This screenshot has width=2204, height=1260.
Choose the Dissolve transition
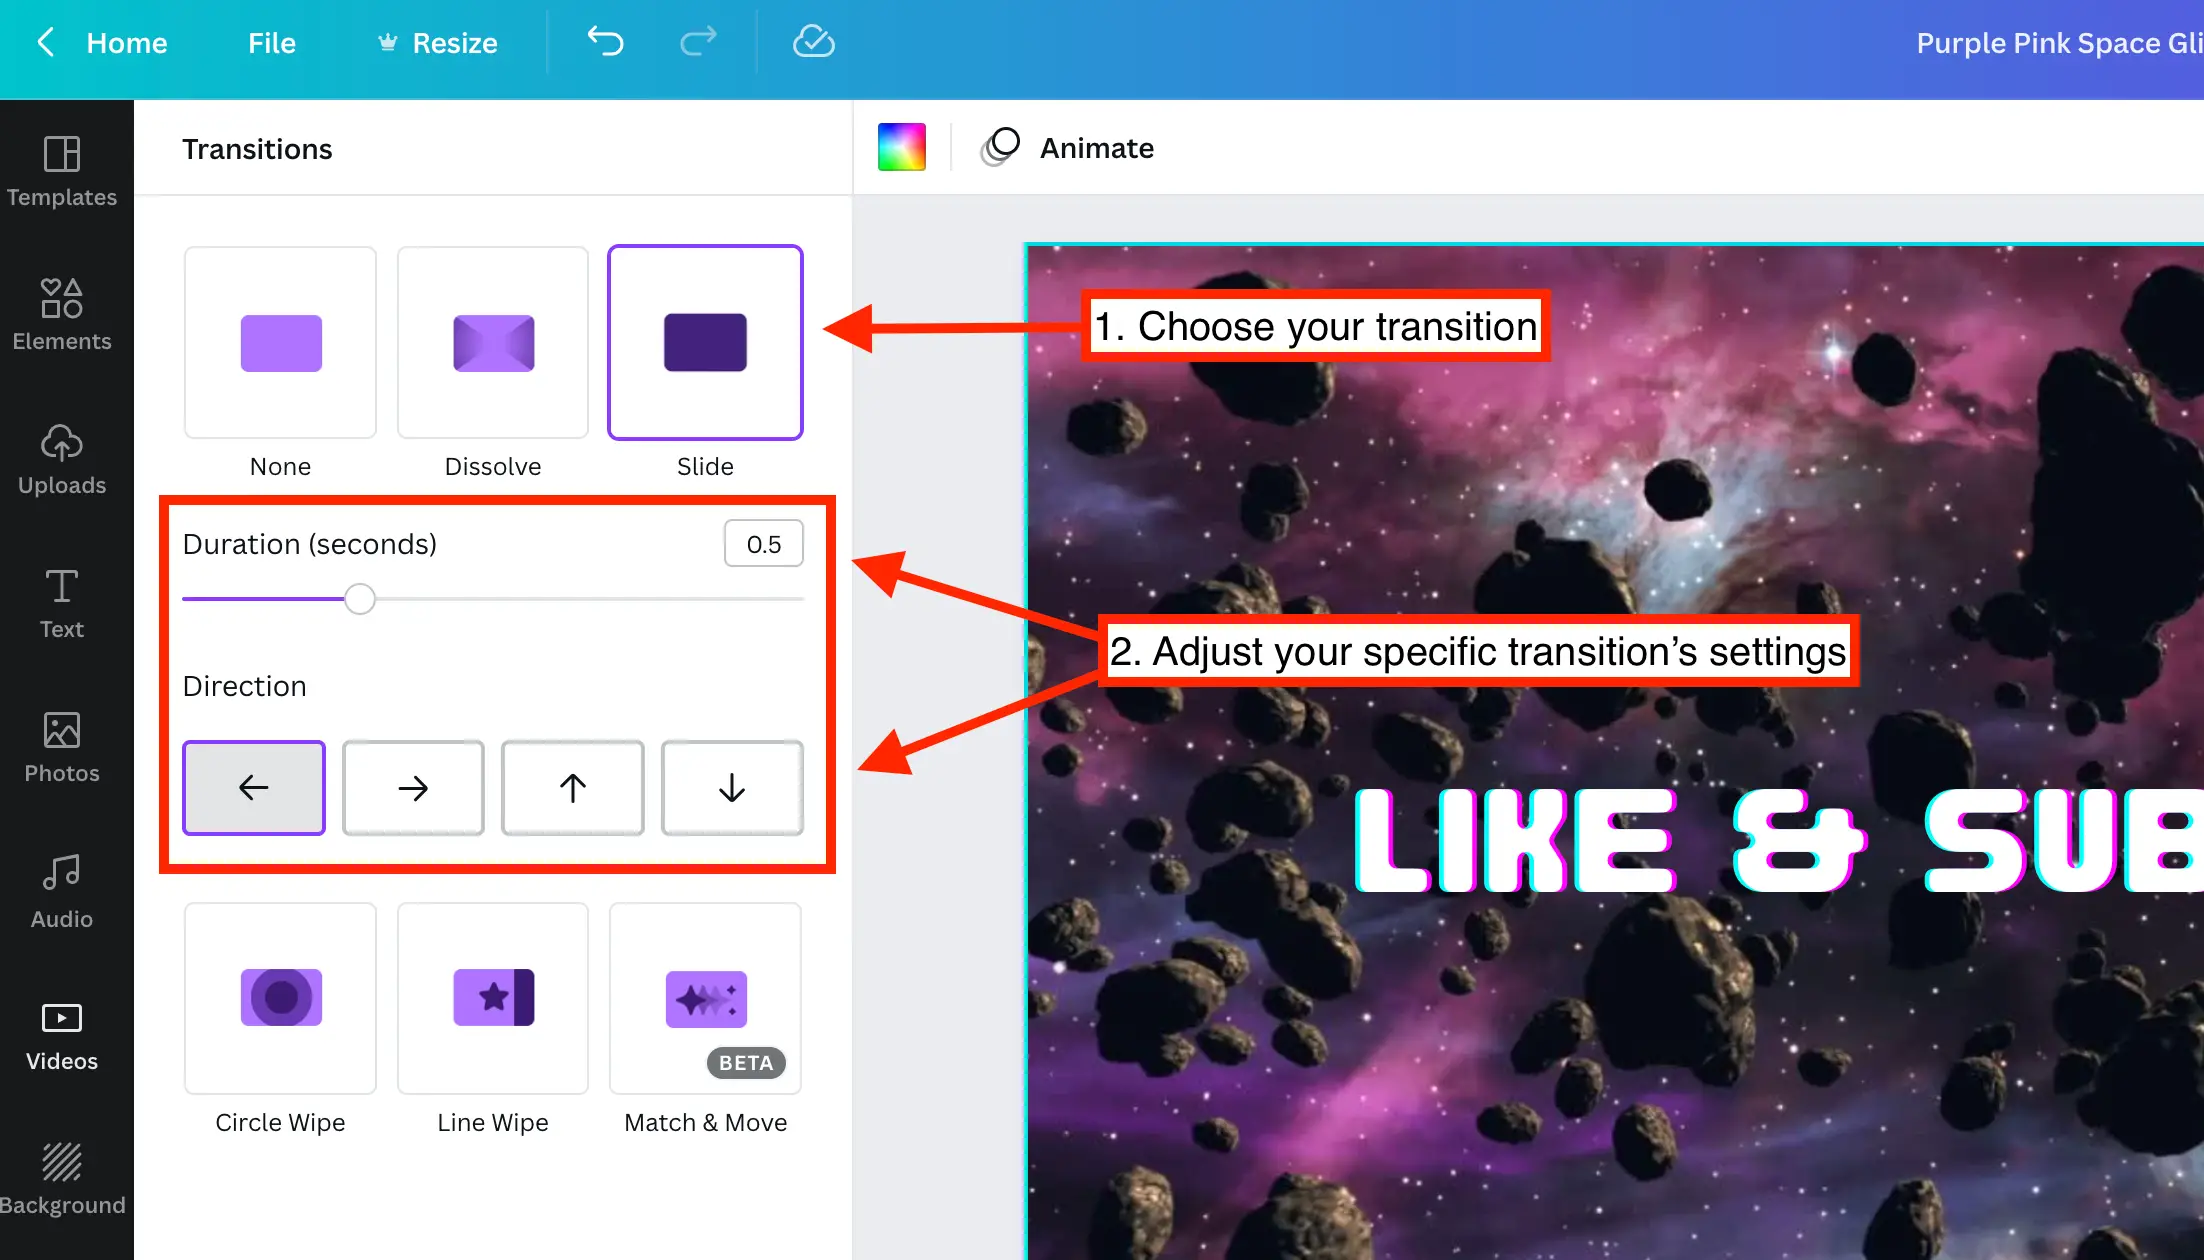coord(493,343)
